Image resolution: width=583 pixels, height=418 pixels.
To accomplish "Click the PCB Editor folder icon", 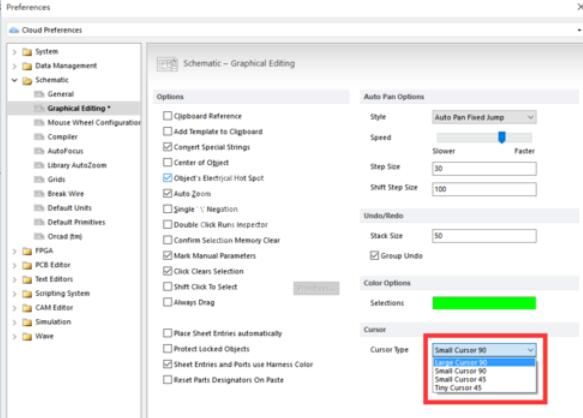I will coord(27,265).
